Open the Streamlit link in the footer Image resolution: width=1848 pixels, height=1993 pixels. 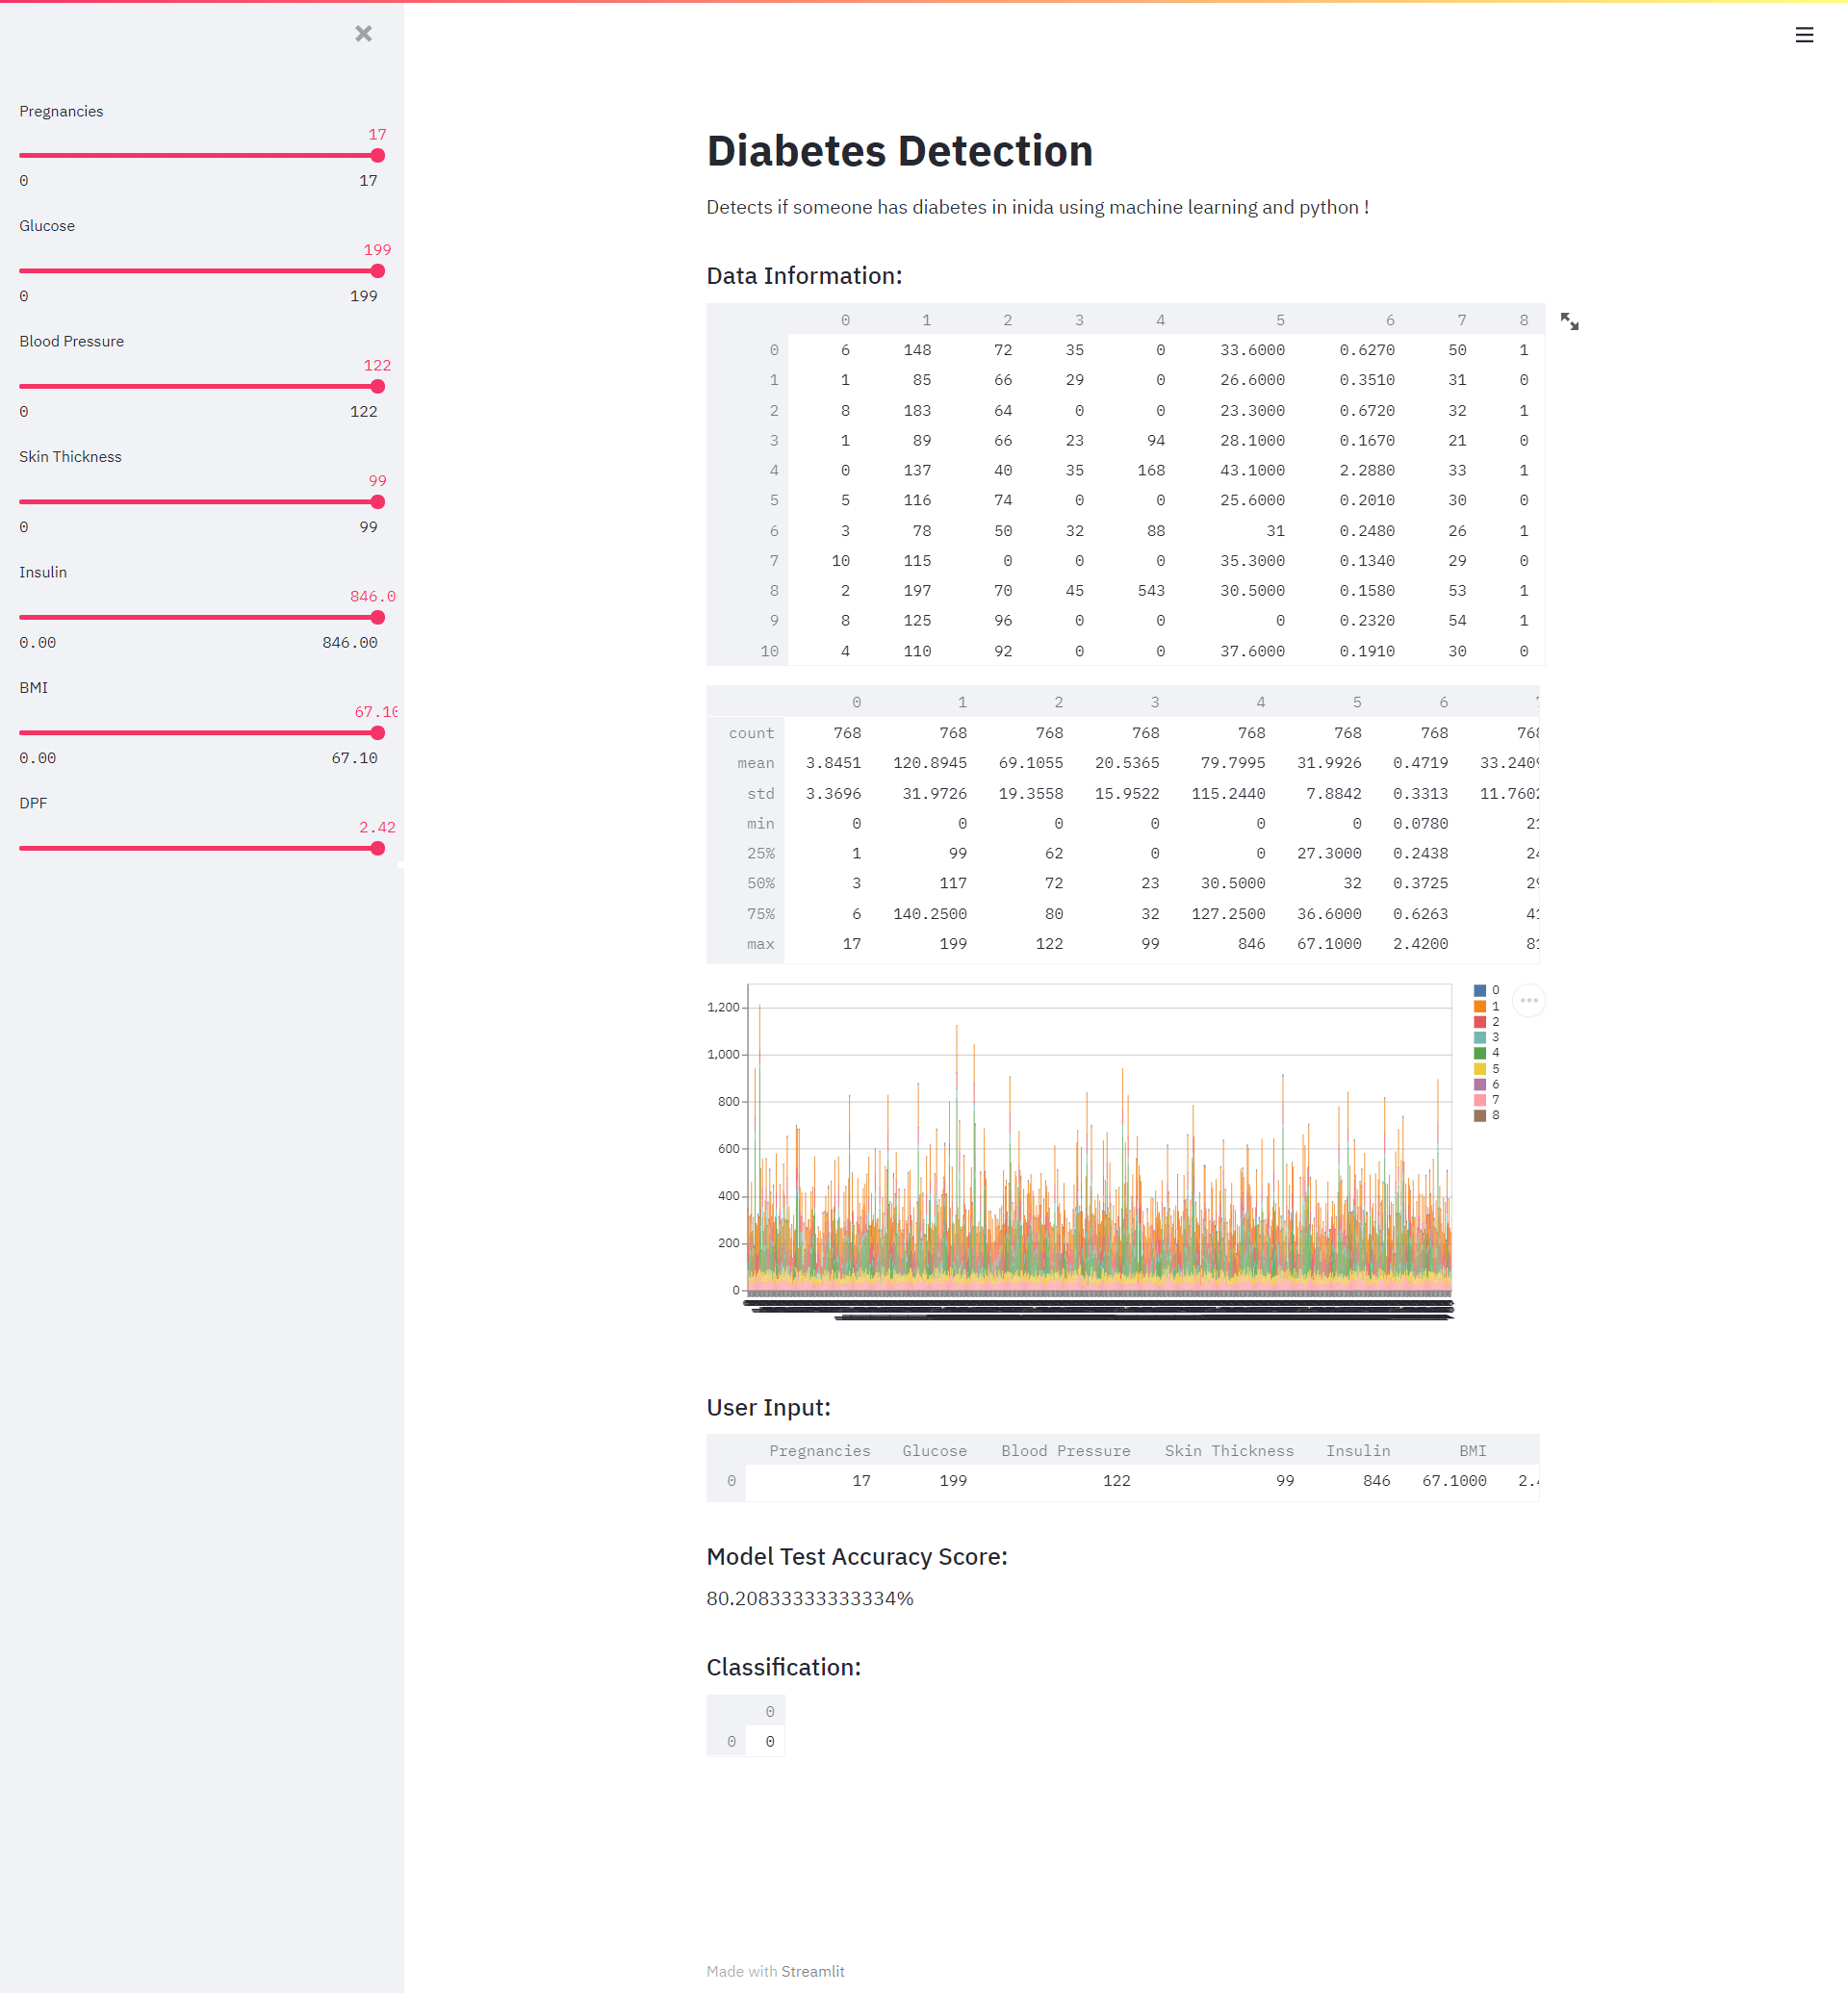812,1971
